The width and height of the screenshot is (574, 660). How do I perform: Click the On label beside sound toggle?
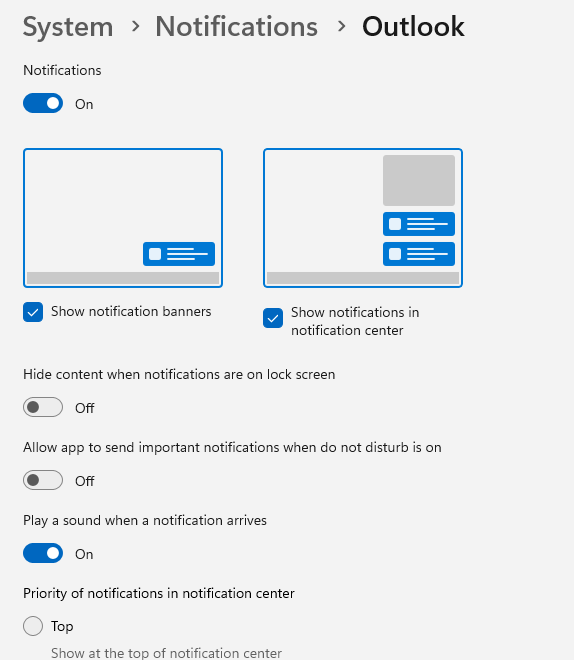84,554
